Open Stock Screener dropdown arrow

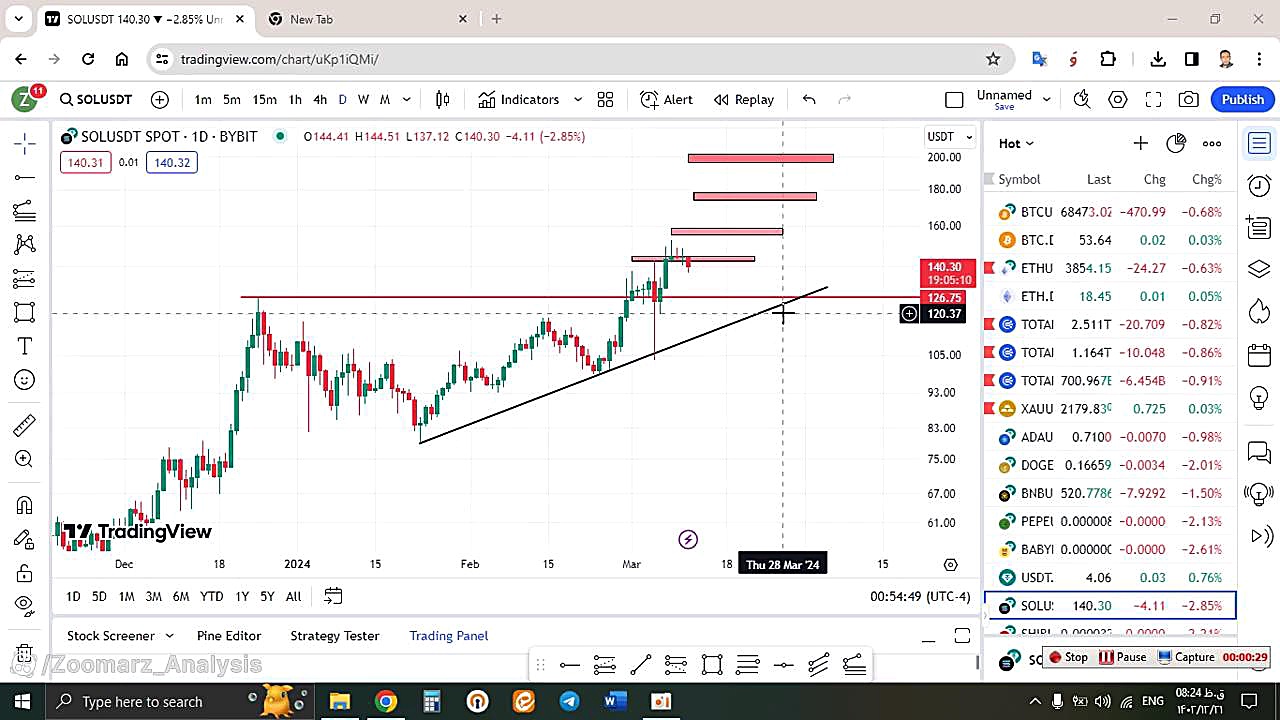coord(169,636)
